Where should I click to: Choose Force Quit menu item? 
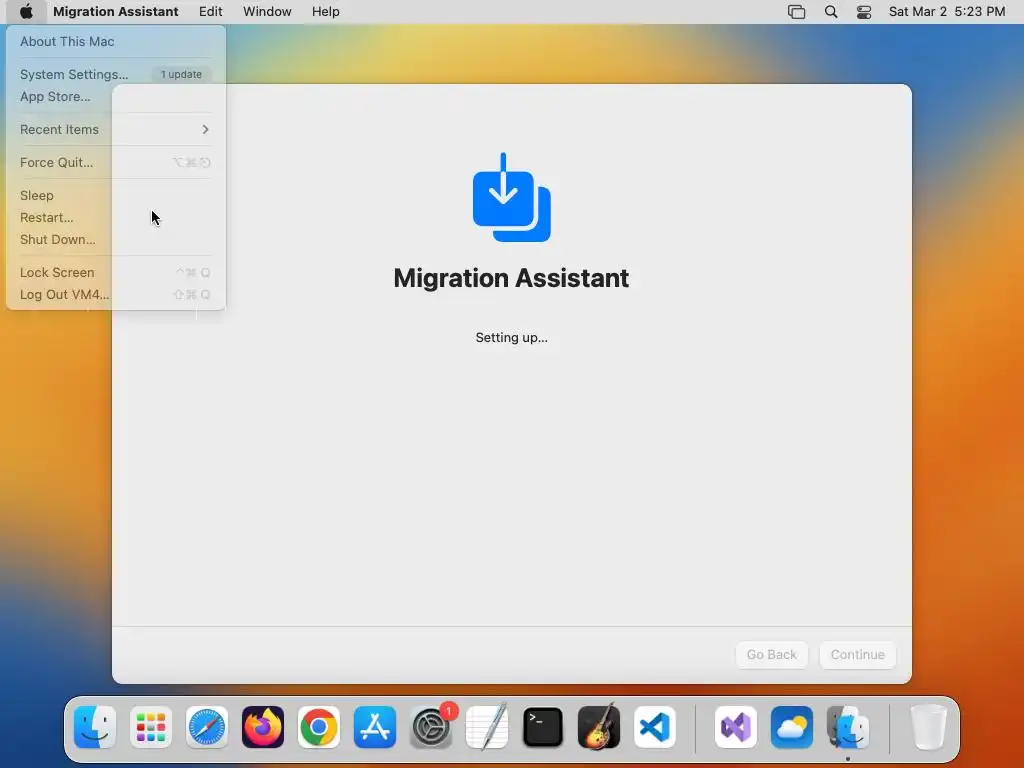pyautogui.click(x=116, y=163)
